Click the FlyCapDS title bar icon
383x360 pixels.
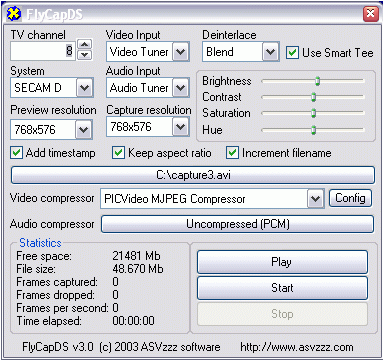coord(14,13)
